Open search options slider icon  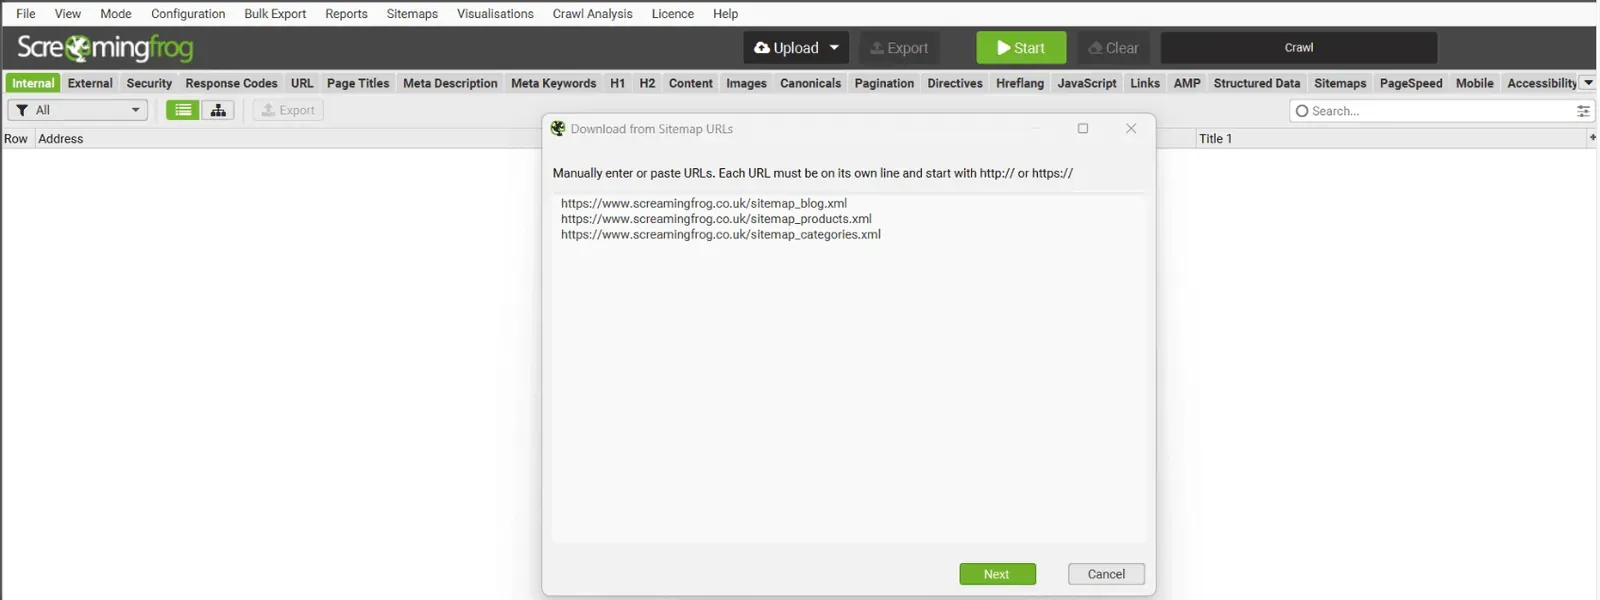point(1583,111)
